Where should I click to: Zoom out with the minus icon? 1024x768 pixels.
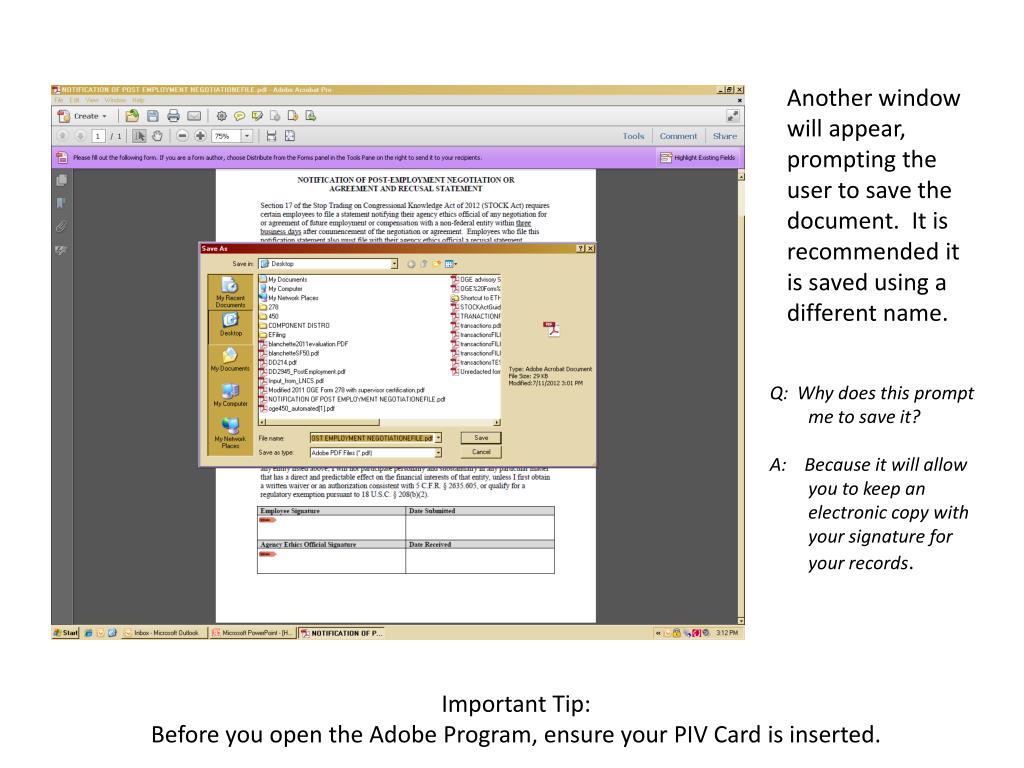183,136
